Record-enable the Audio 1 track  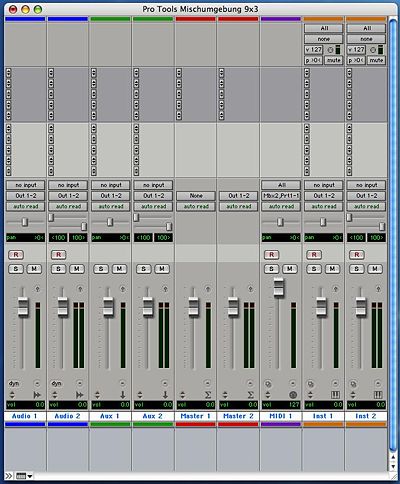coord(16,255)
